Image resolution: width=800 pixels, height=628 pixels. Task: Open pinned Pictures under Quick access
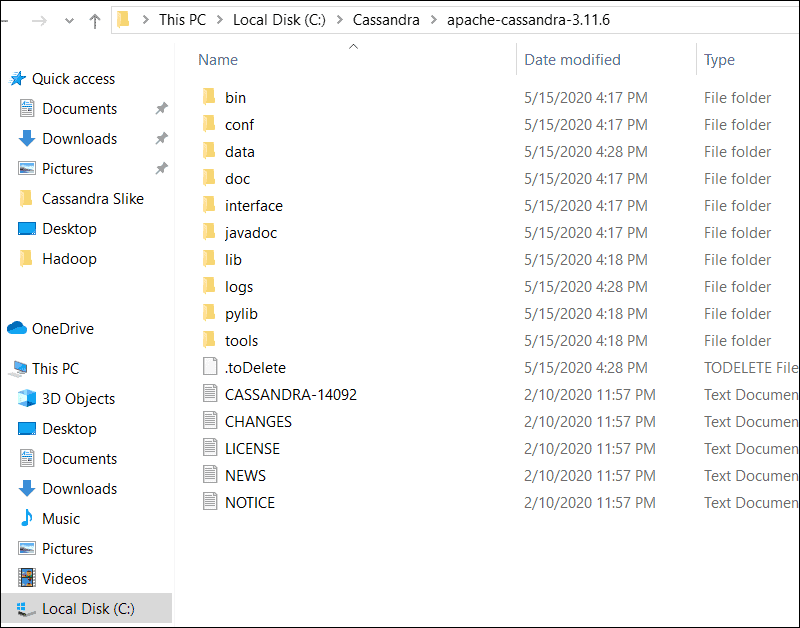click(67, 169)
